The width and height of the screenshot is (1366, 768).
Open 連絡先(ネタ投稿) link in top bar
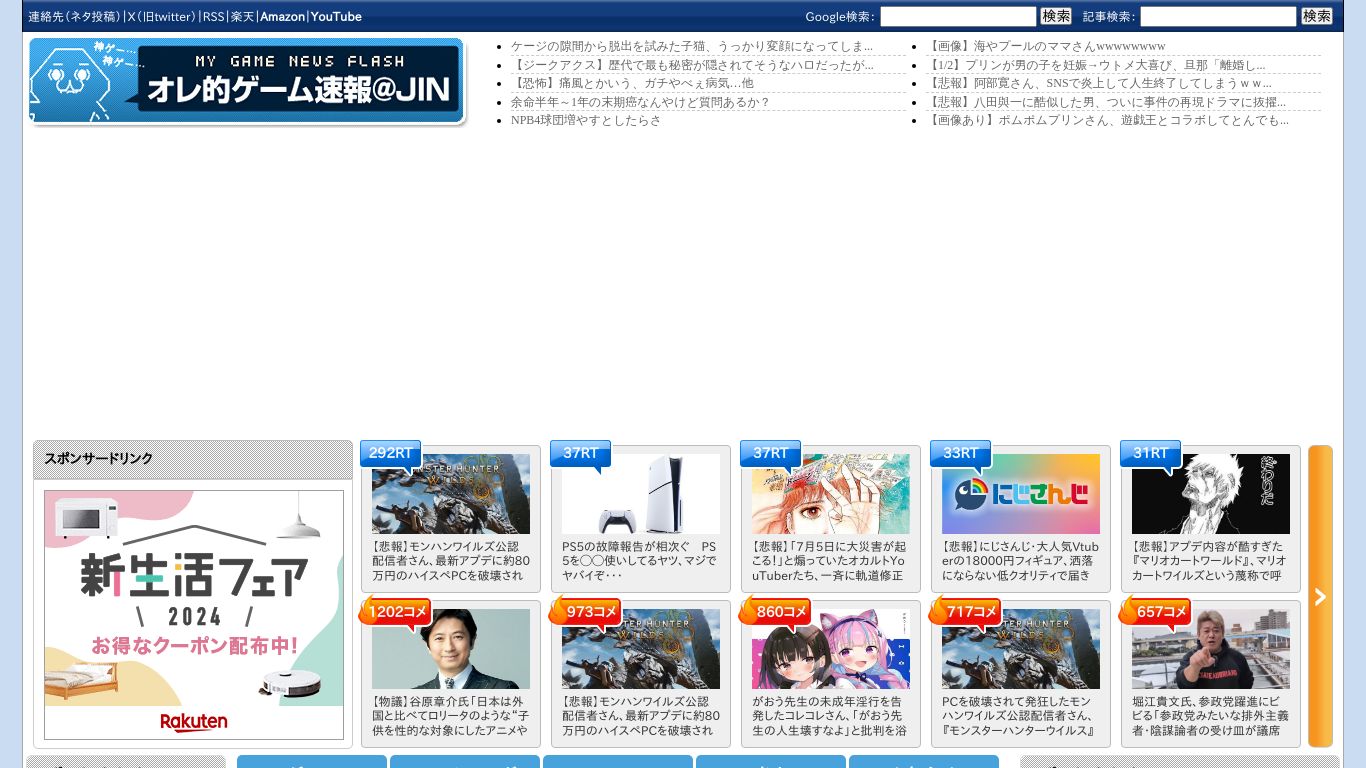(74, 17)
